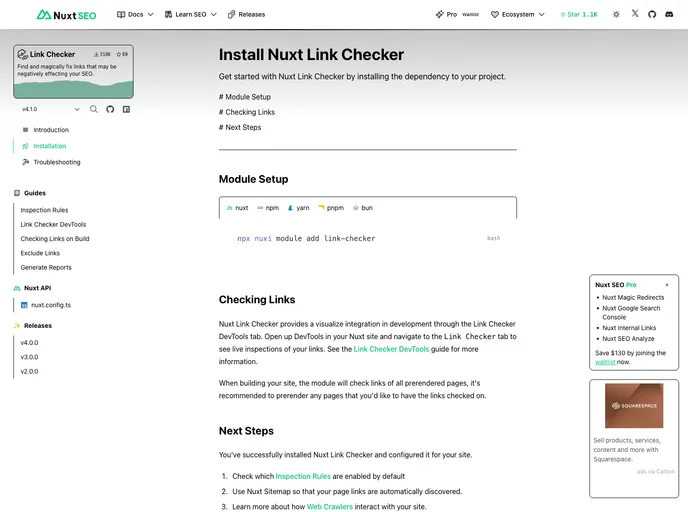Open the Pro waitlist nav item
688x512 pixels.
tap(457, 14)
